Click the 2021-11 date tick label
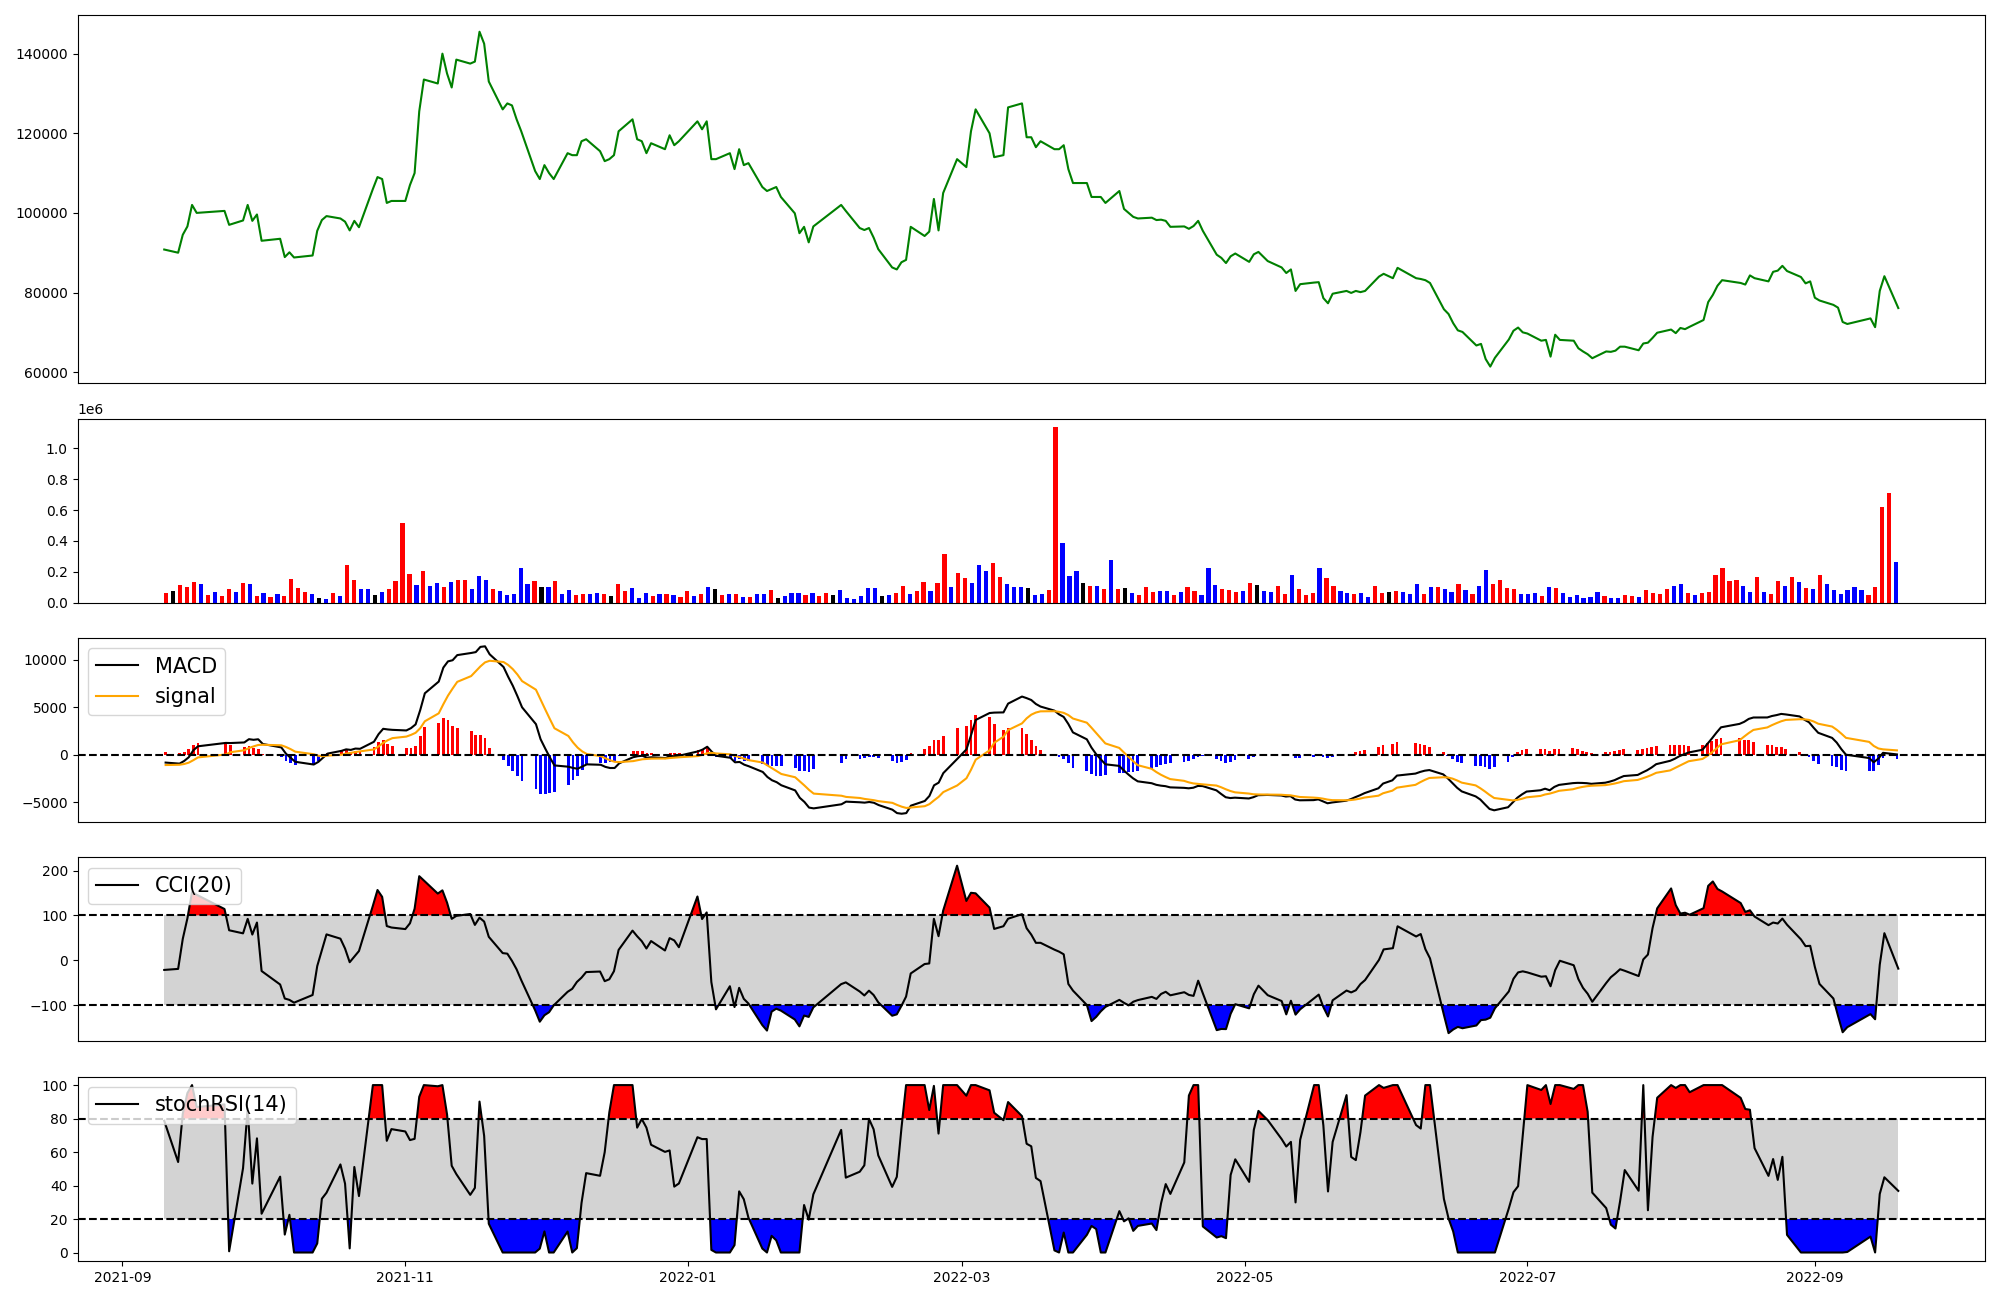 click(405, 1277)
